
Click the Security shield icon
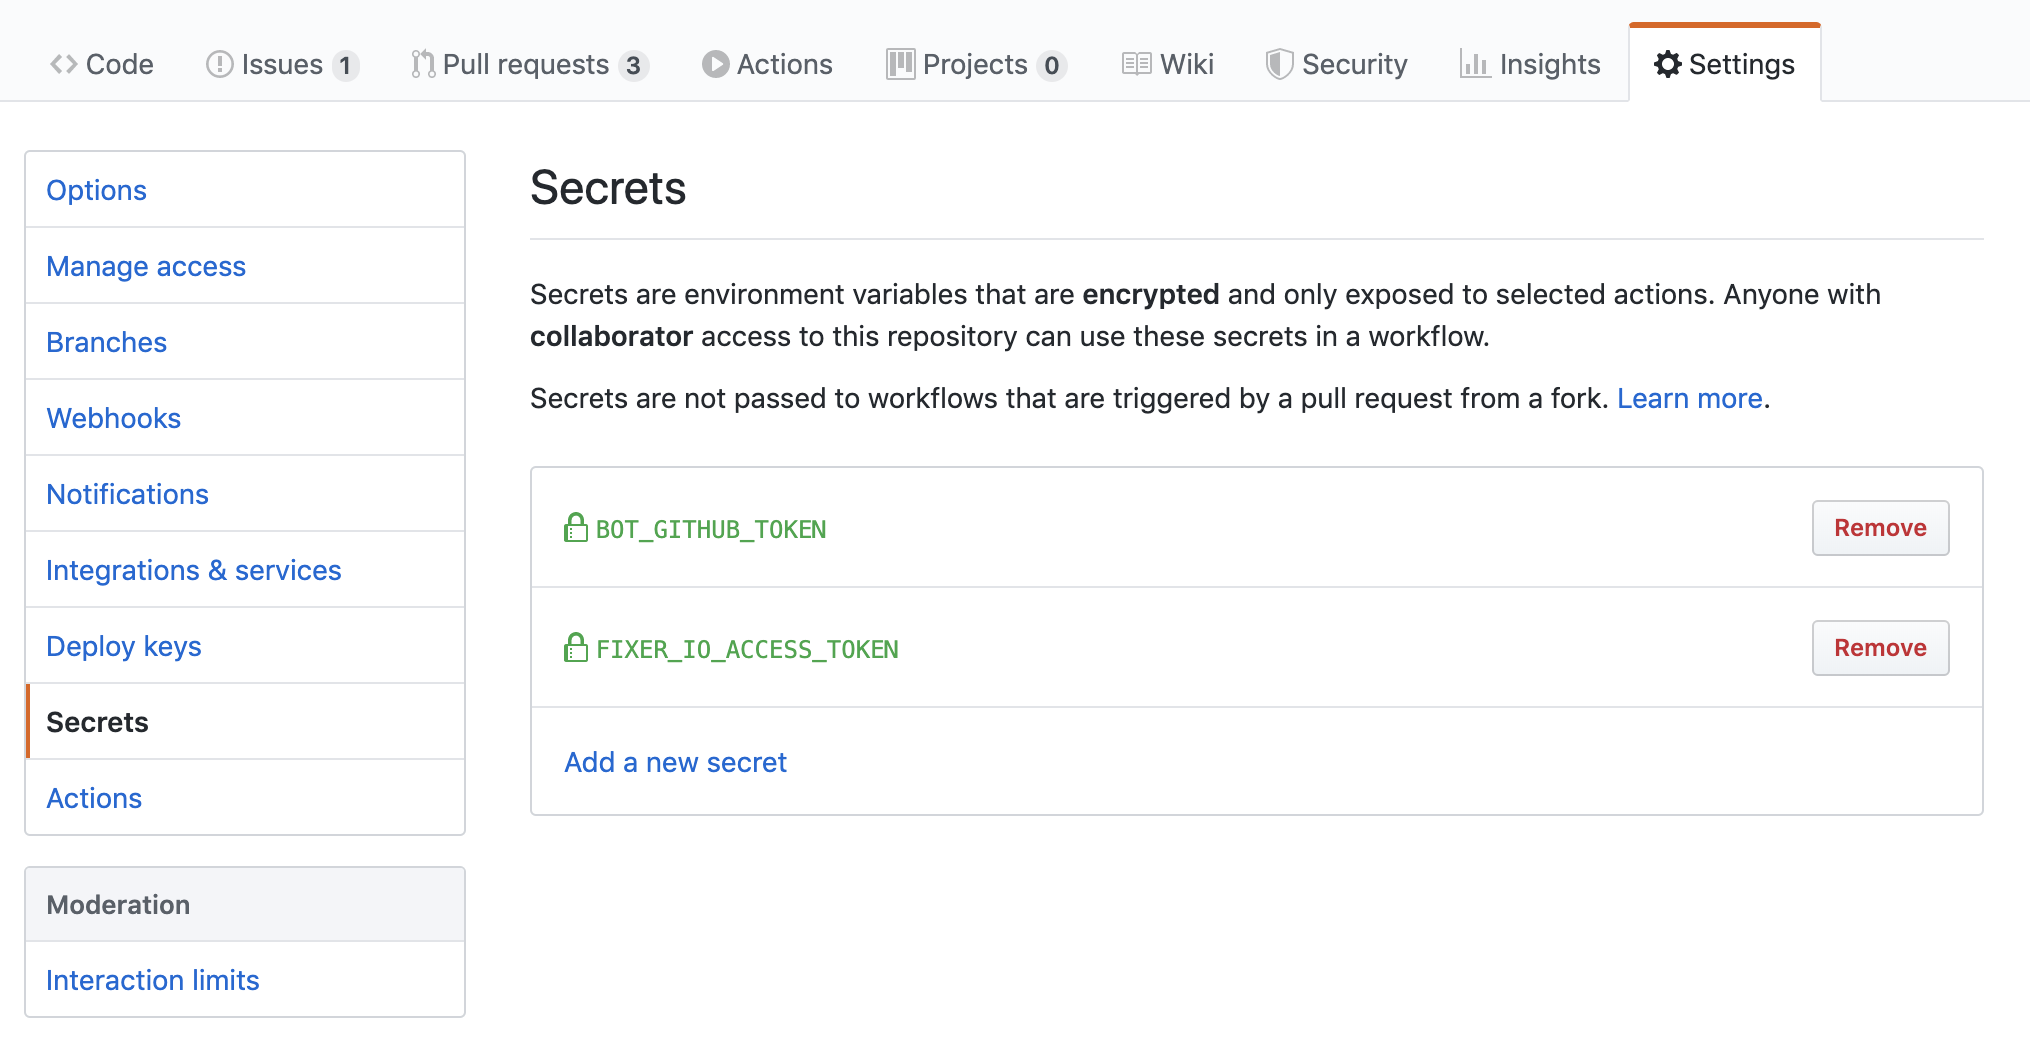(x=1279, y=65)
